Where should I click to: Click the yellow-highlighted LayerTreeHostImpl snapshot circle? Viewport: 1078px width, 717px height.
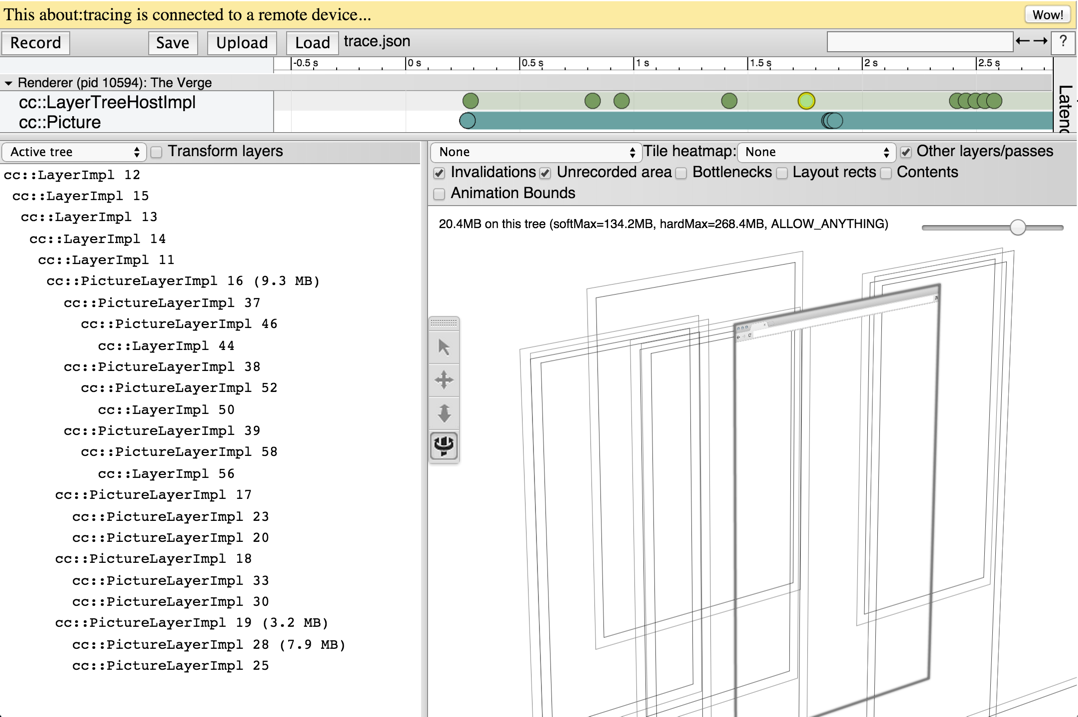pyautogui.click(x=806, y=101)
